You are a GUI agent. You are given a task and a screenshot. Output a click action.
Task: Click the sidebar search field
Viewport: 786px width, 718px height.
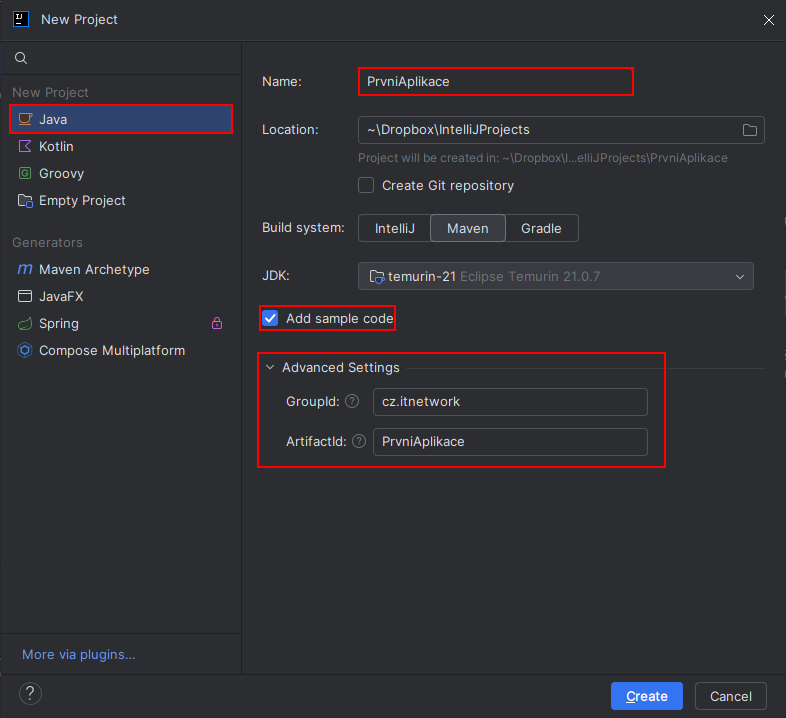click(x=121, y=58)
